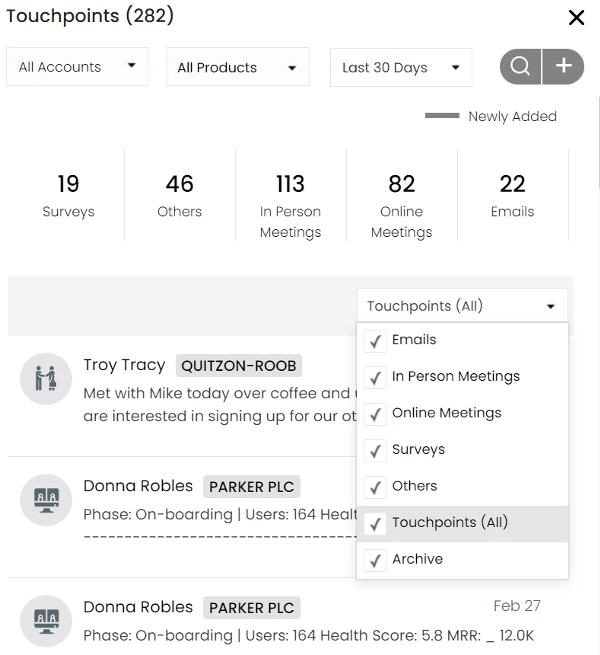Select the 22 Emails summary tile
Image resolution: width=600 pixels, height=655 pixels.
(x=513, y=195)
